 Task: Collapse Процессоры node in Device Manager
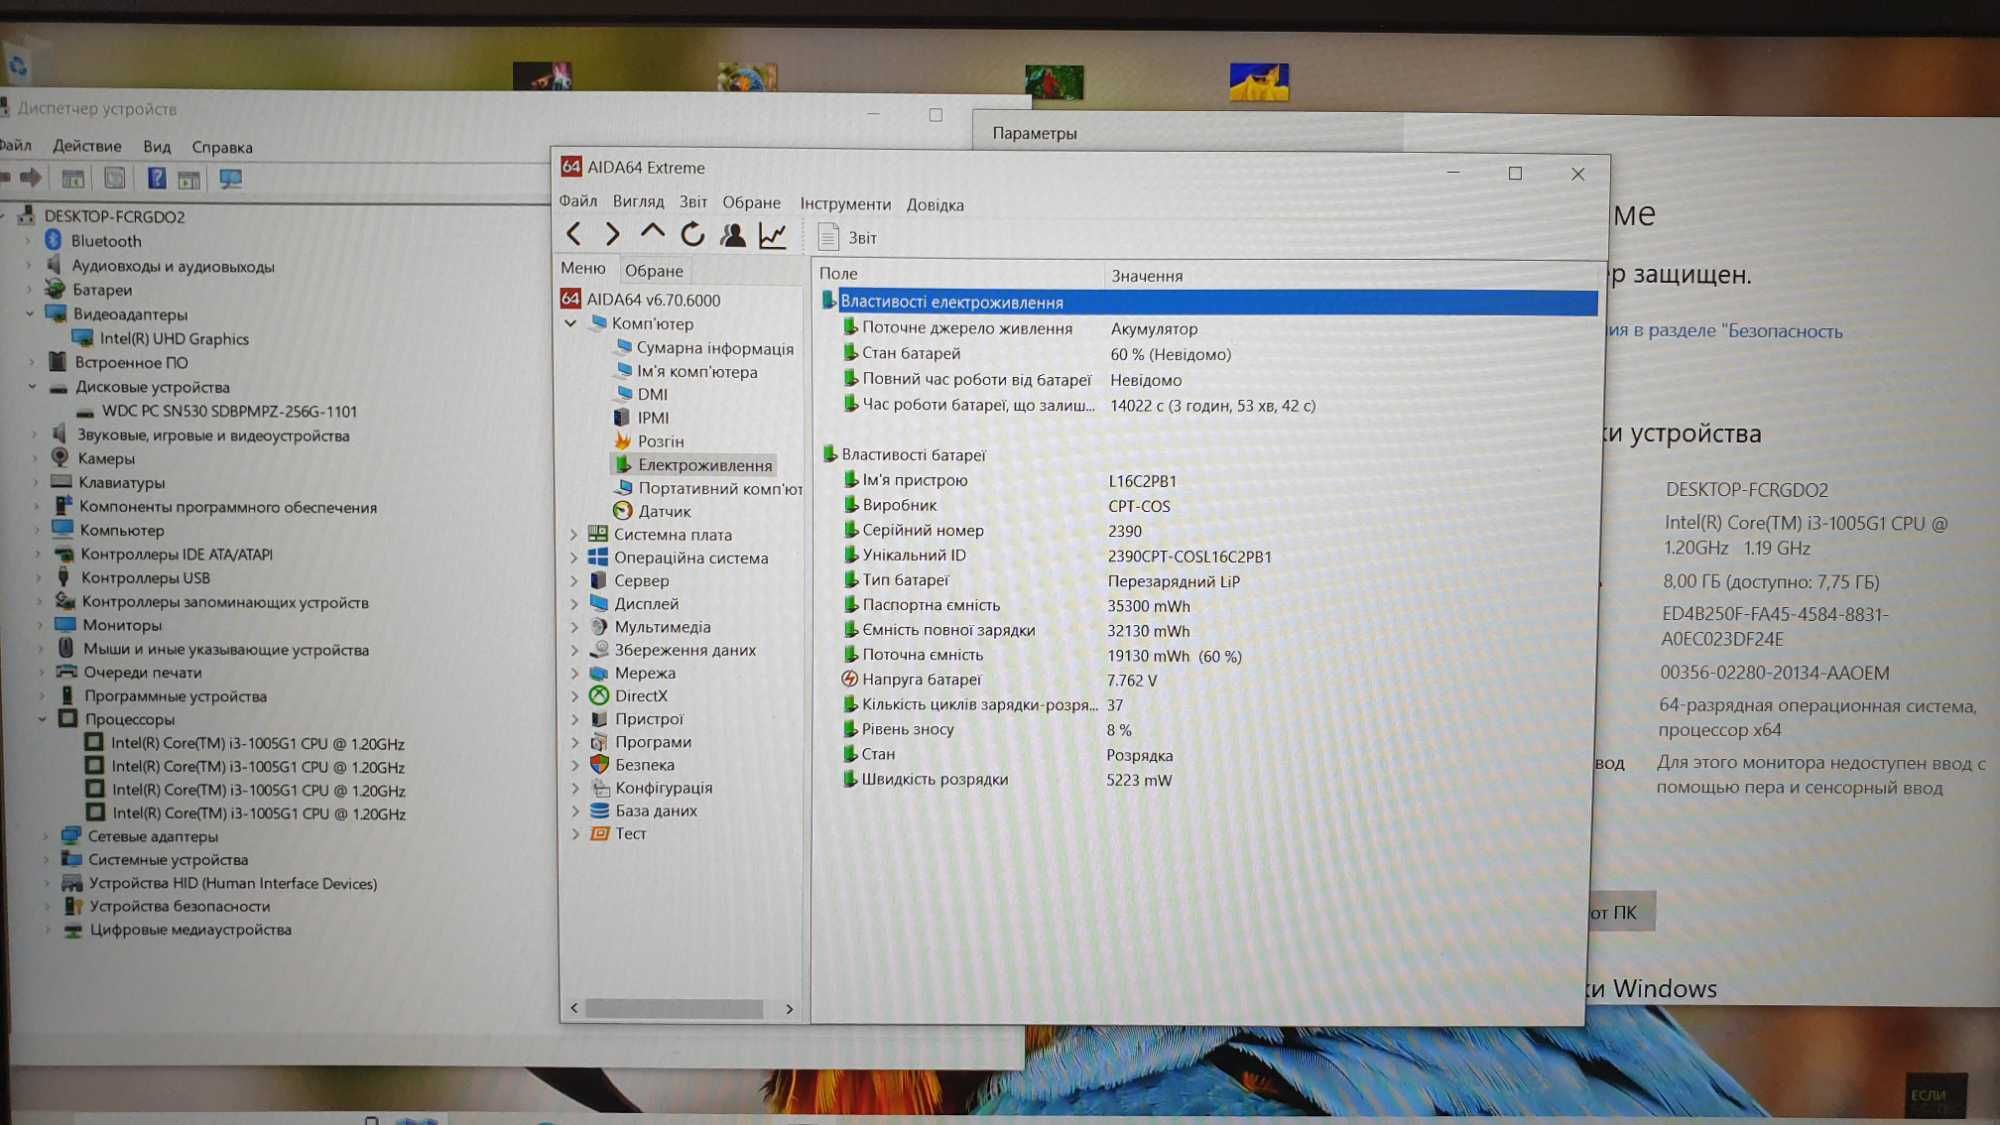pos(42,718)
